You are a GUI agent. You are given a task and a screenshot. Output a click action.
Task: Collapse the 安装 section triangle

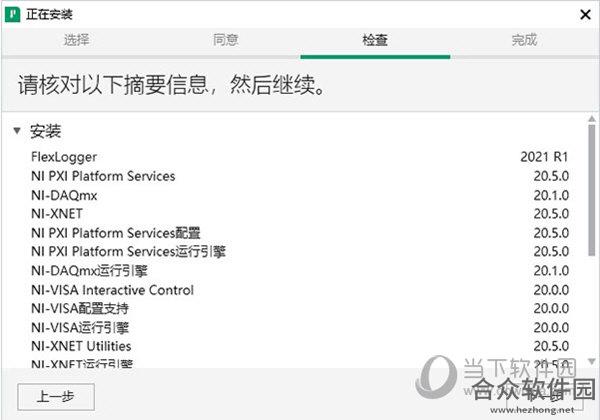[x=16, y=131]
